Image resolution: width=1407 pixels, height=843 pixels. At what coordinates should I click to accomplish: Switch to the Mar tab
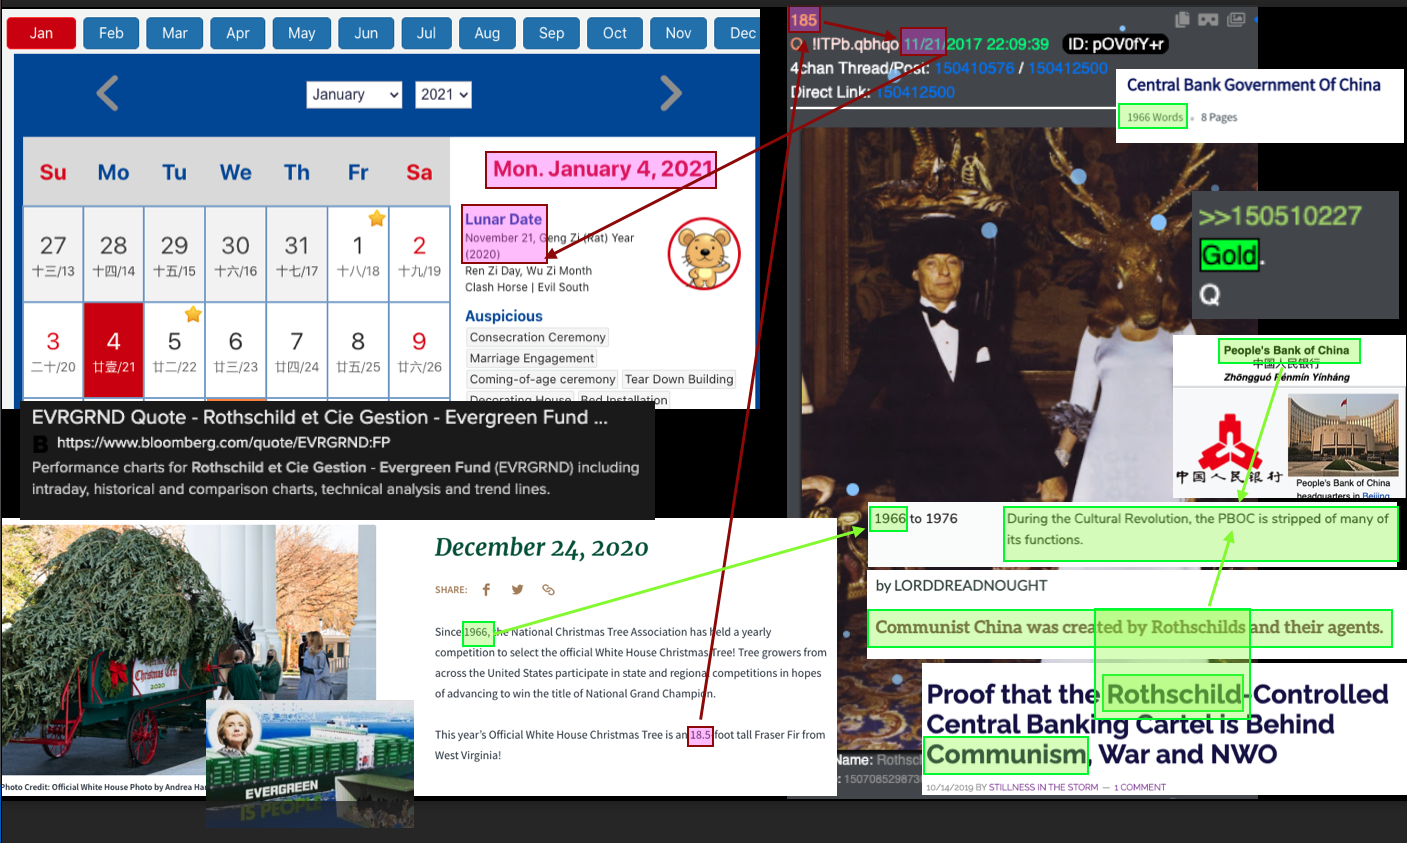(x=175, y=33)
